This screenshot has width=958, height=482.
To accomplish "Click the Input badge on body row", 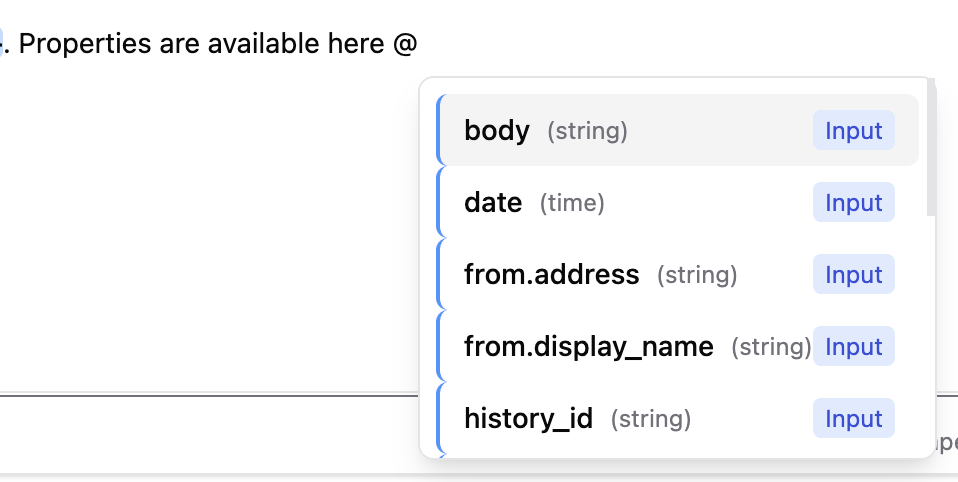I will point(853,131).
